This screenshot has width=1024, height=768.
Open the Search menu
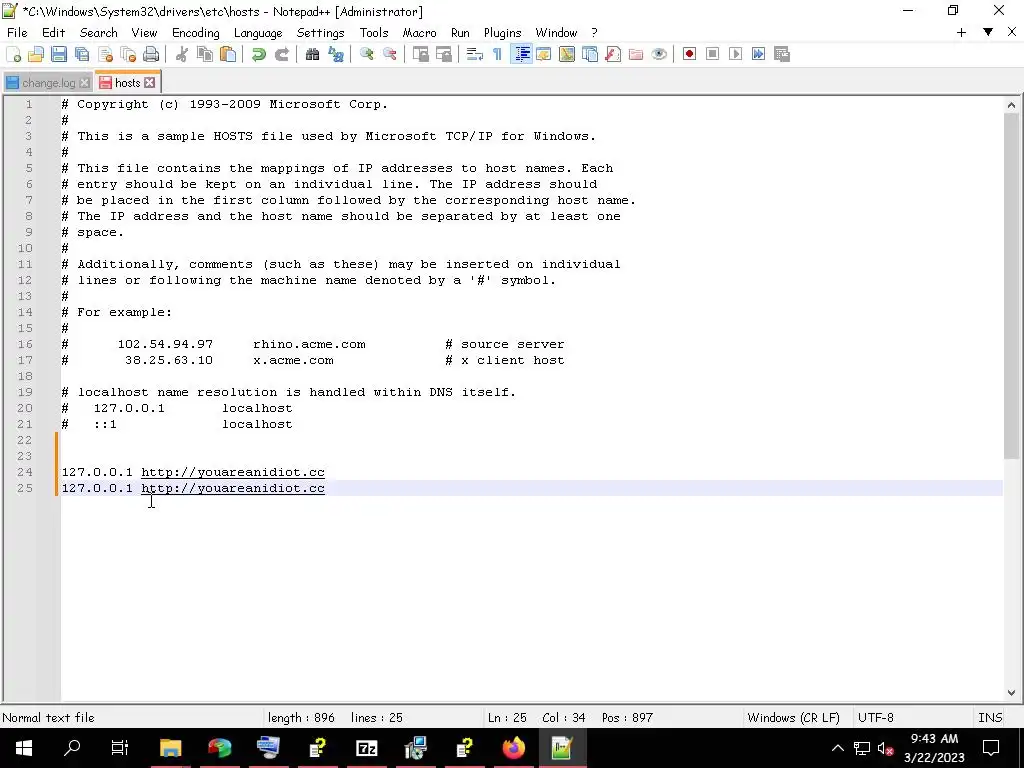pyautogui.click(x=99, y=33)
